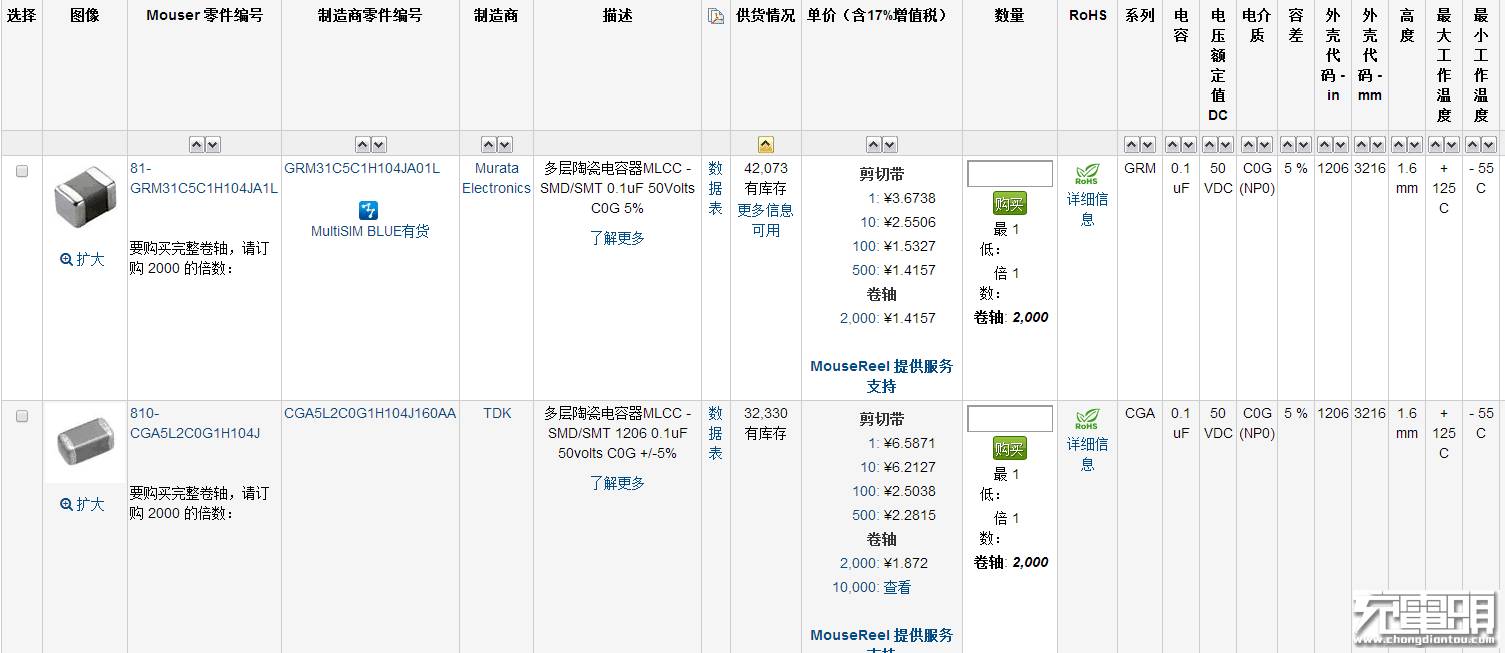Click 1: price break in TDK row

coord(874,443)
